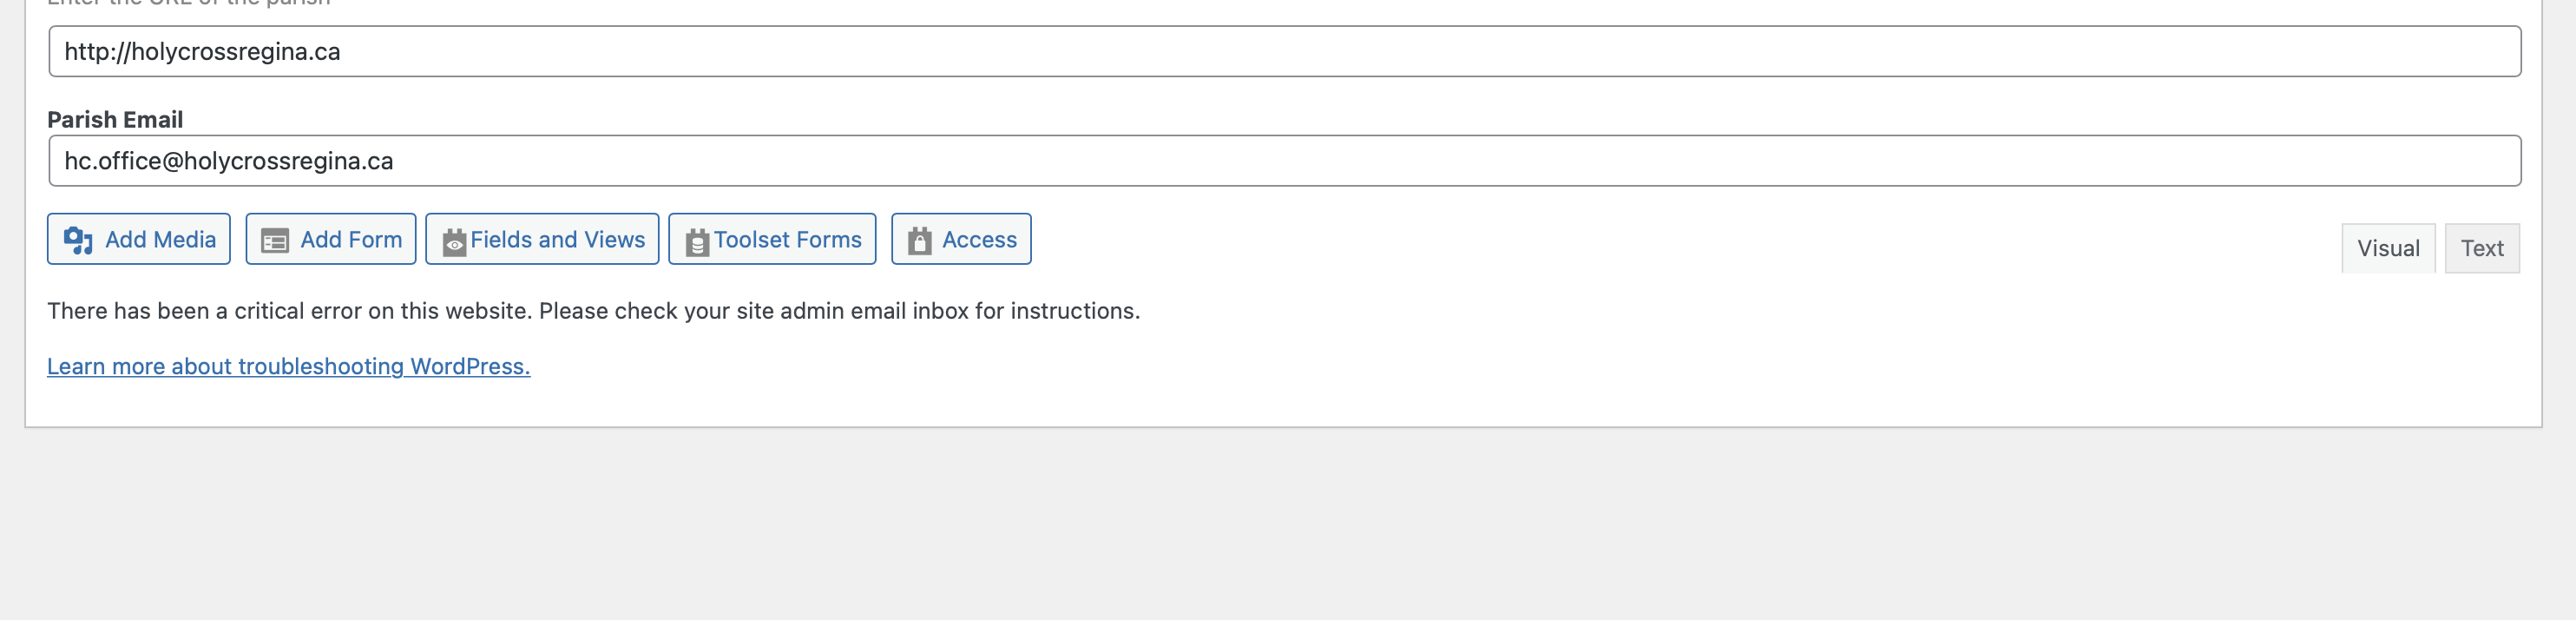Open the Fields and Views shortcode menu

[542, 239]
